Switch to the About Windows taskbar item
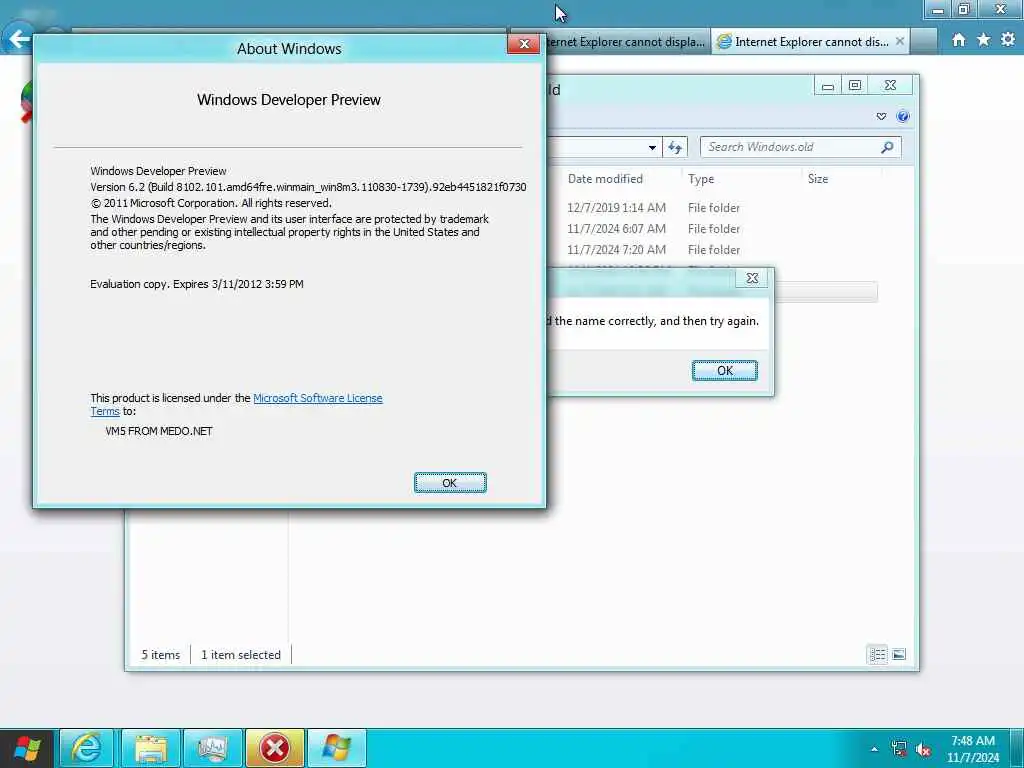 [x=337, y=748]
